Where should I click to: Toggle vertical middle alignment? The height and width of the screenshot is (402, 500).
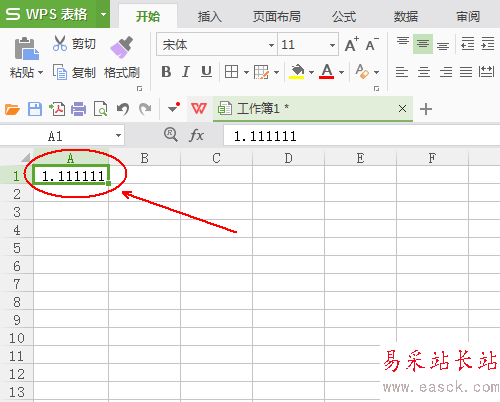click(423, 43)
